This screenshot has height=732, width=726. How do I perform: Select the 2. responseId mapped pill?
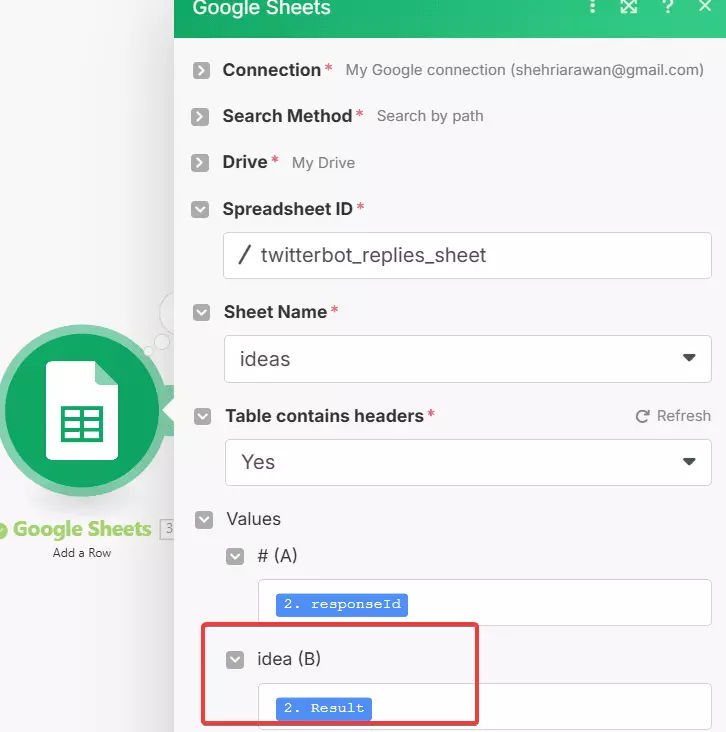click(341, 604)
